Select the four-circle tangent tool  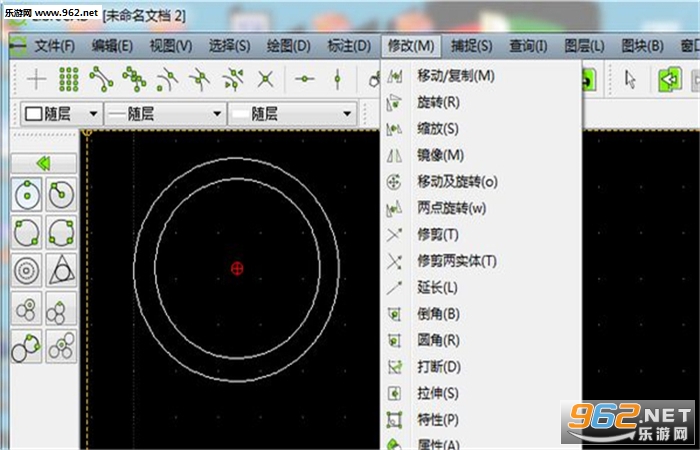tap(61, 346)
